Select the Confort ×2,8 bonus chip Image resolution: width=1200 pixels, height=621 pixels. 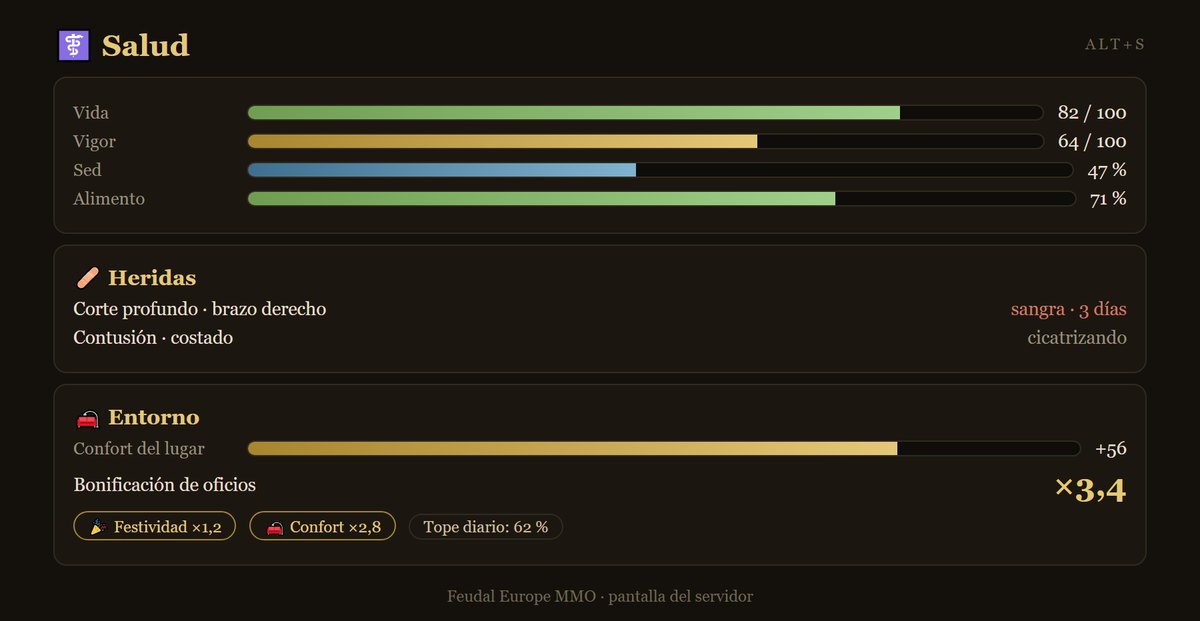322,526
